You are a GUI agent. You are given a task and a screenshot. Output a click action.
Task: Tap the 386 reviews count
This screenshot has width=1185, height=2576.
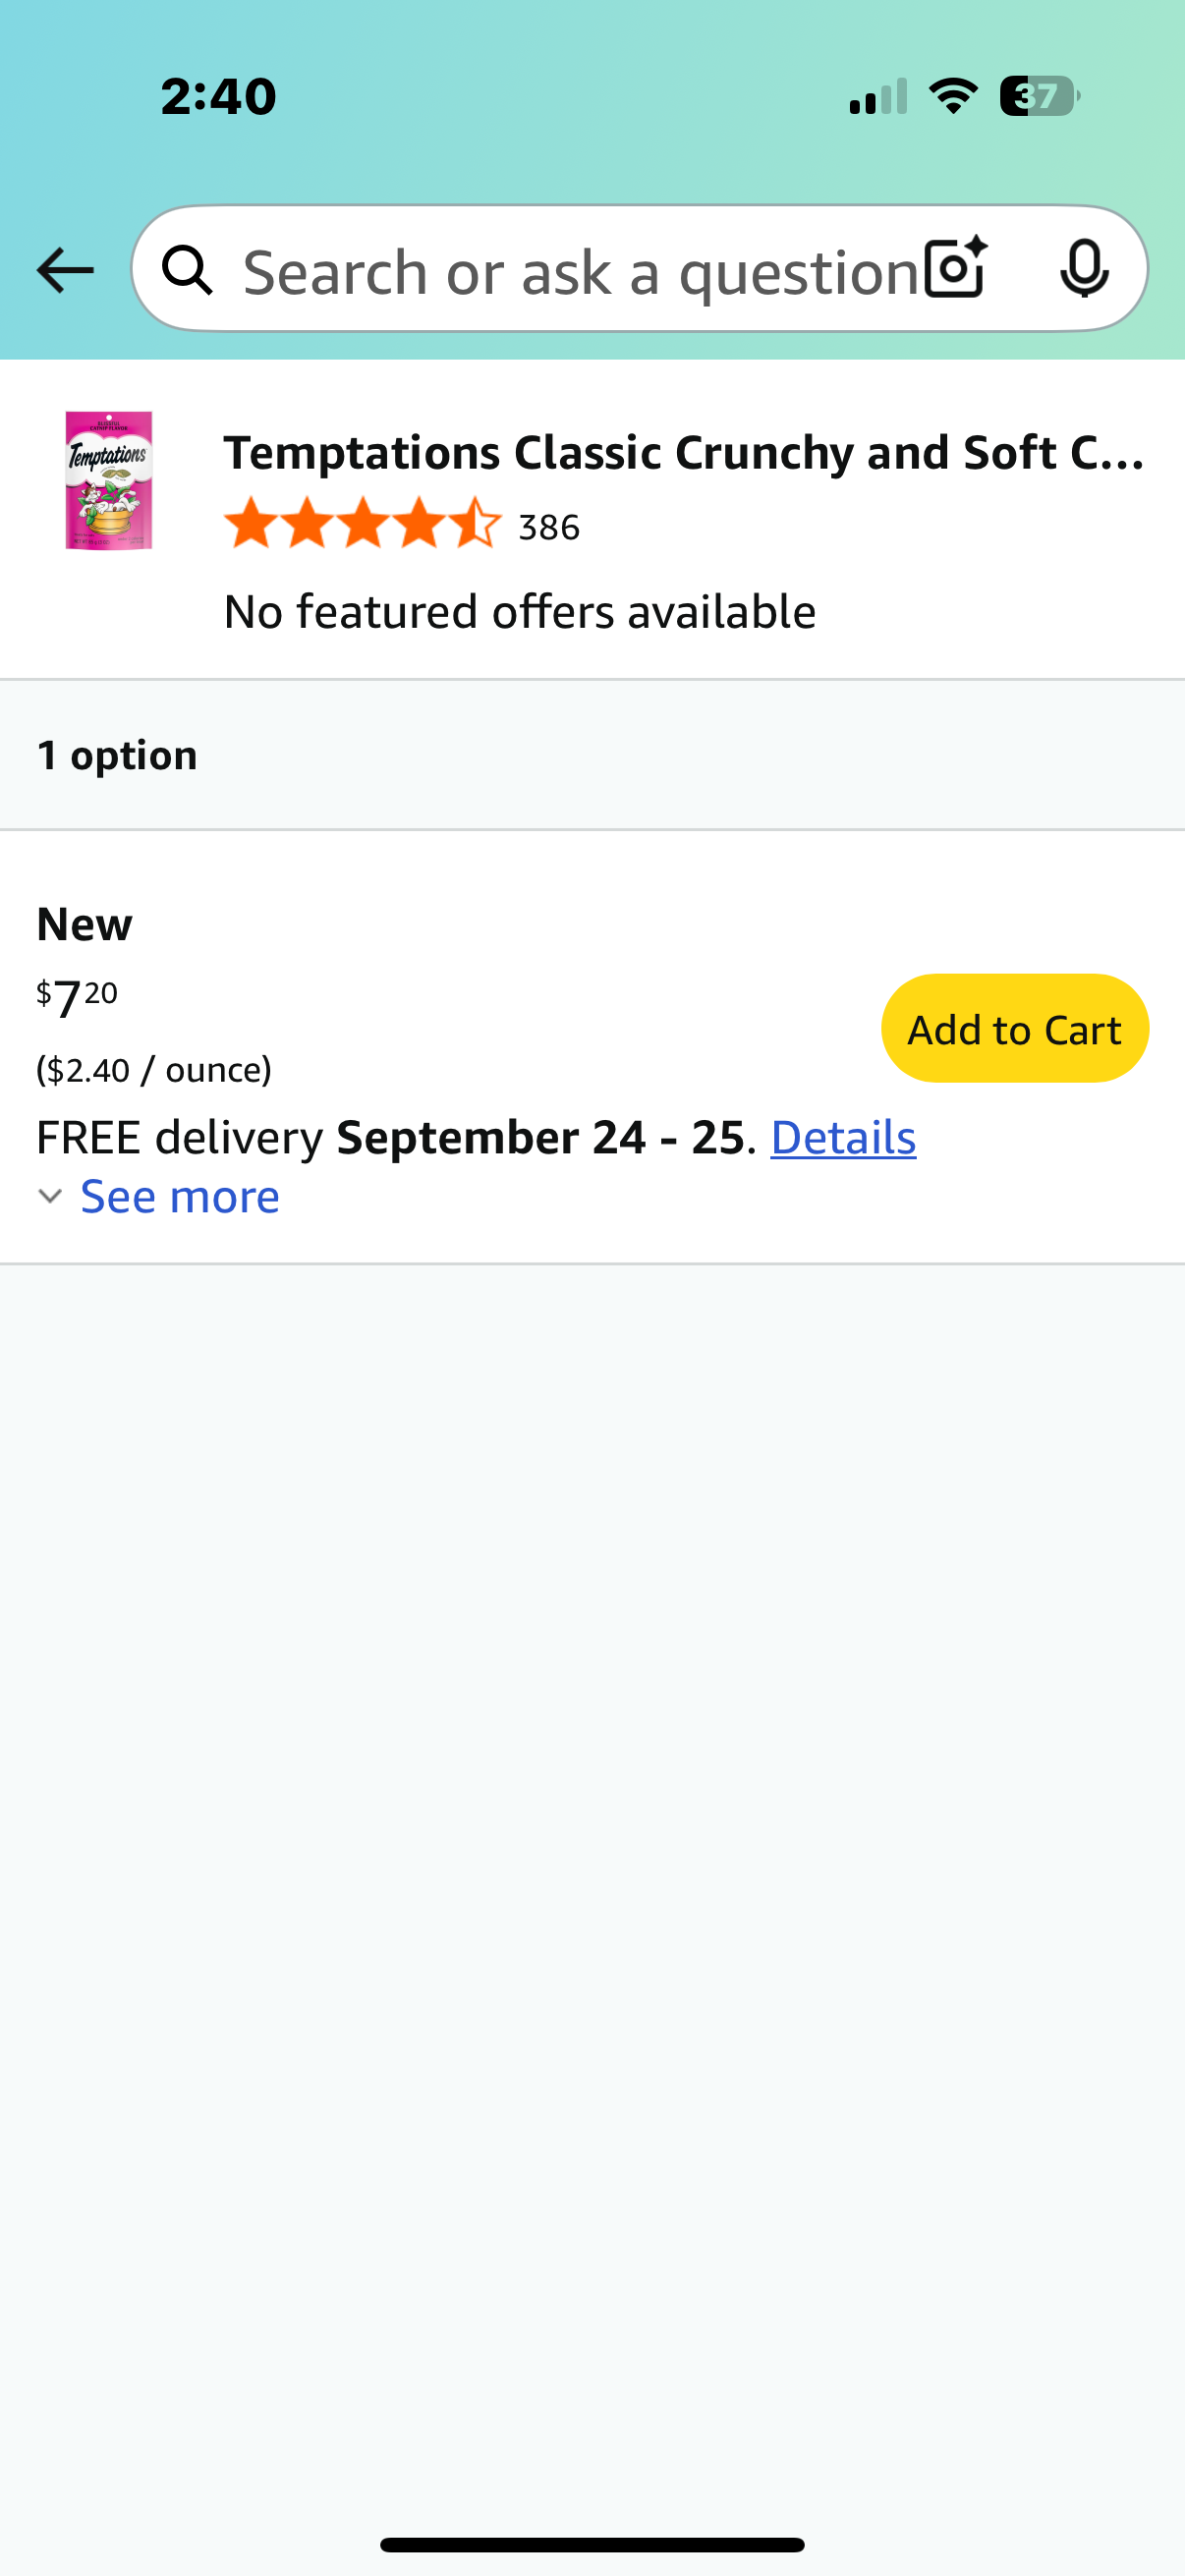pyautogui.click(x=549, y=527)
